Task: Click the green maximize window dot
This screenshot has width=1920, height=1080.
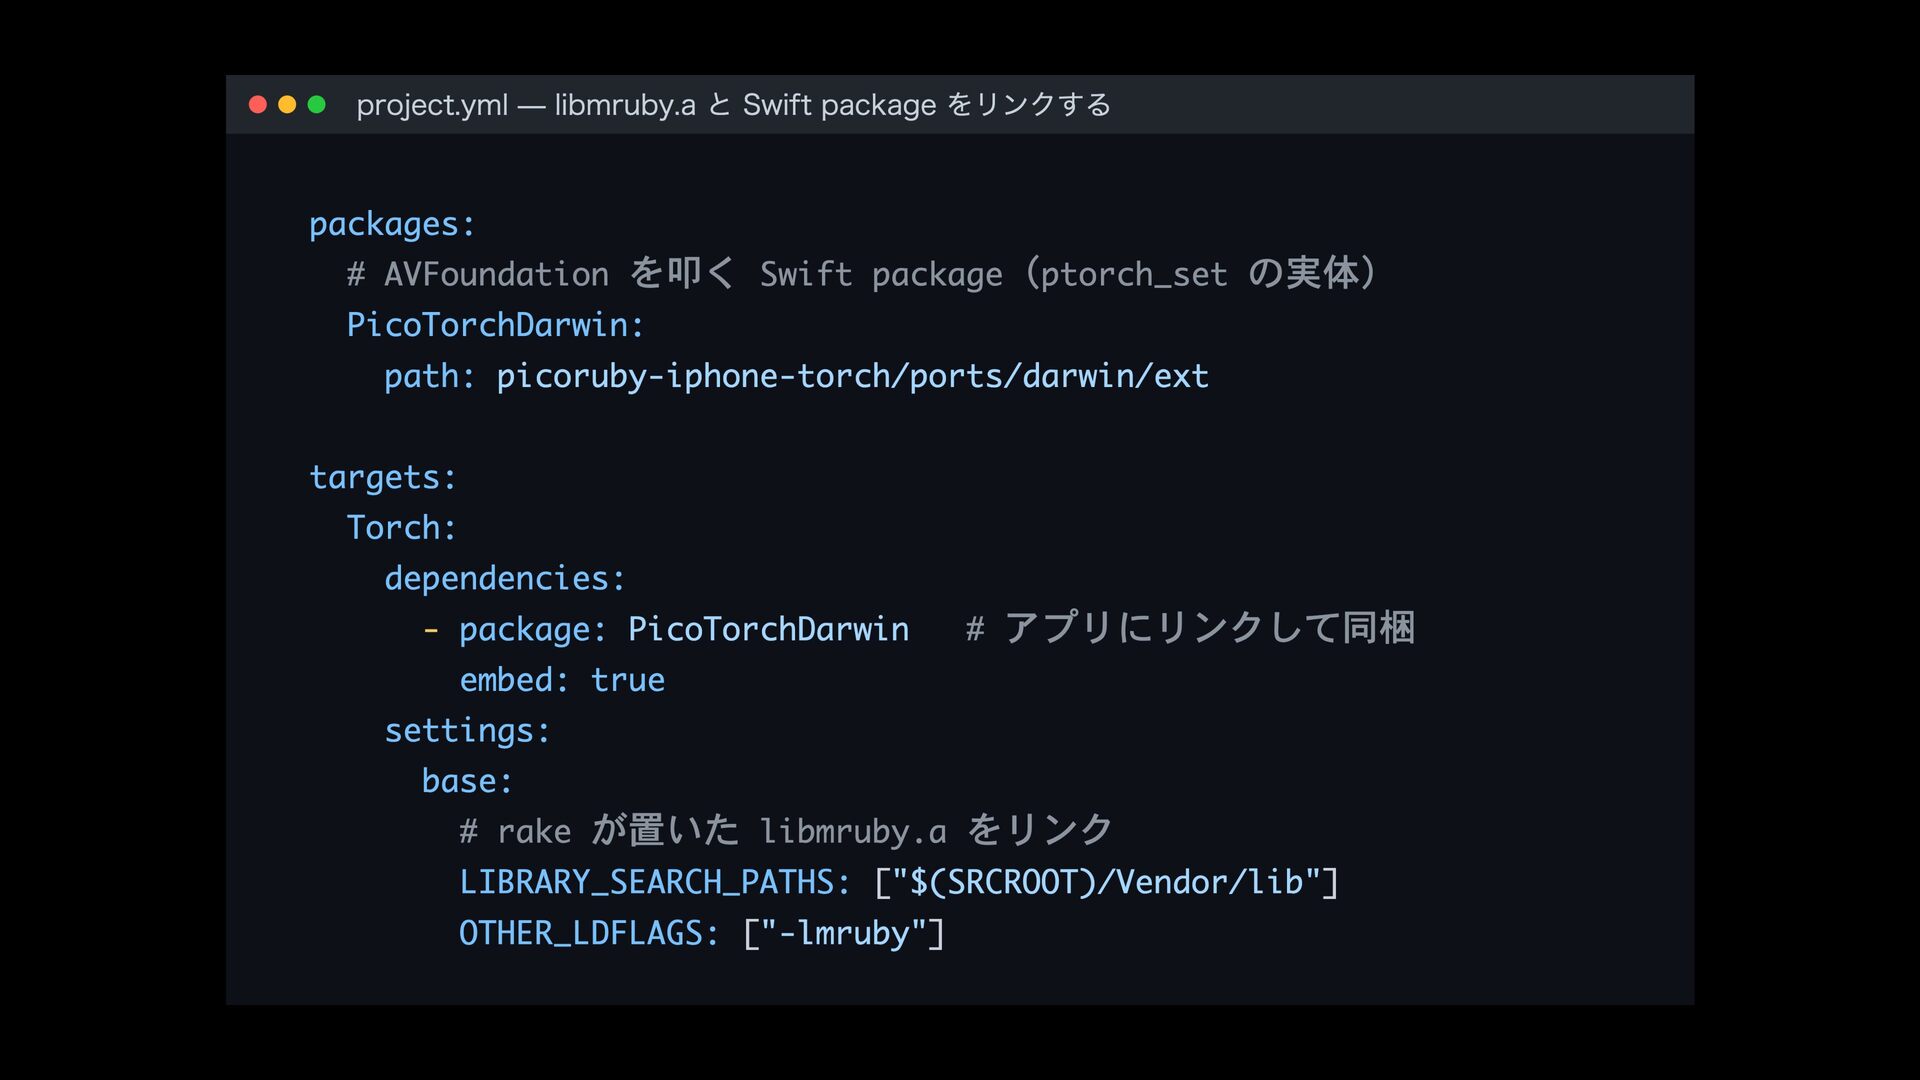Action: 317,105
